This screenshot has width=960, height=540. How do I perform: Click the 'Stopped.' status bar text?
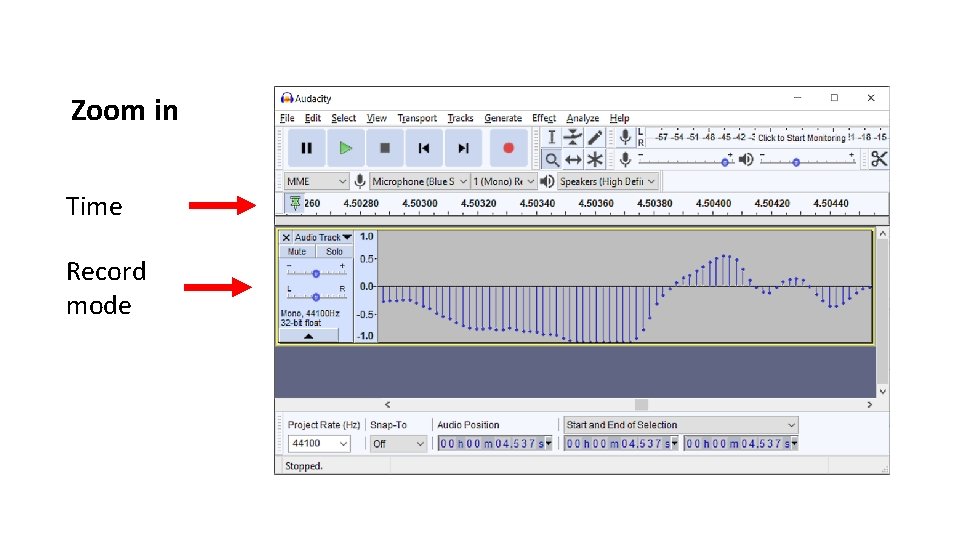304,466
